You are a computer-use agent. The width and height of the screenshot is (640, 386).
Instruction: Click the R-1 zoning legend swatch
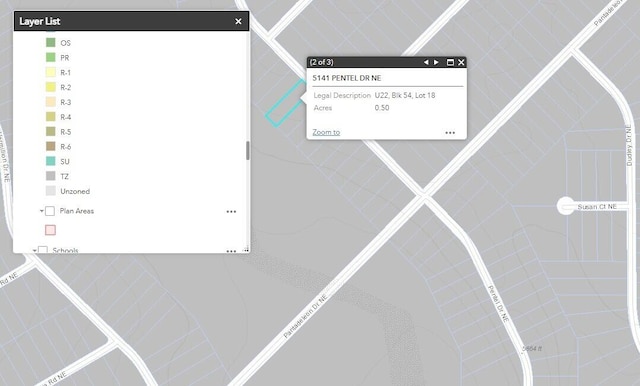(x=51, y=72)
